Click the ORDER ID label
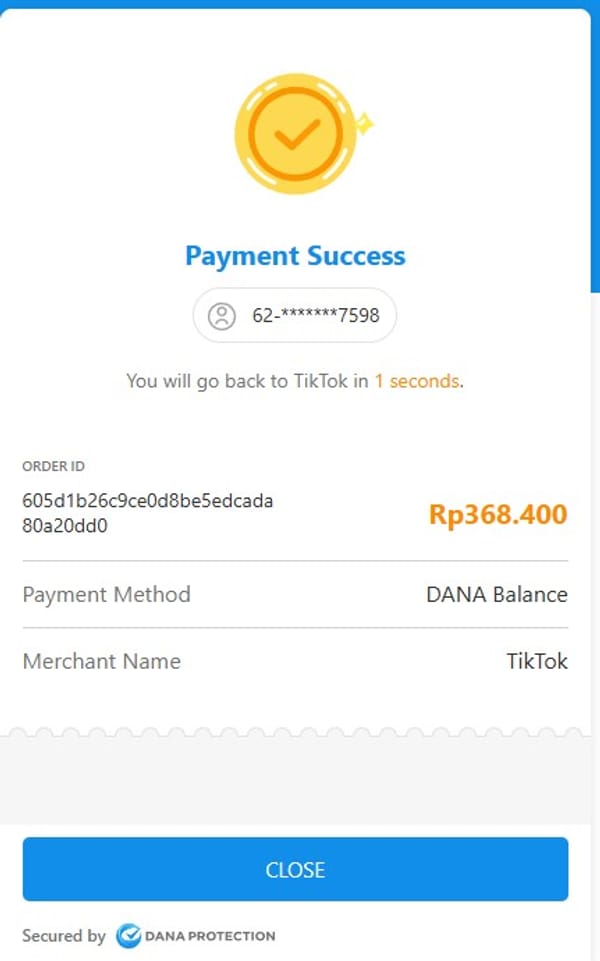The image size is (600, 961). (x=53, y=466)
